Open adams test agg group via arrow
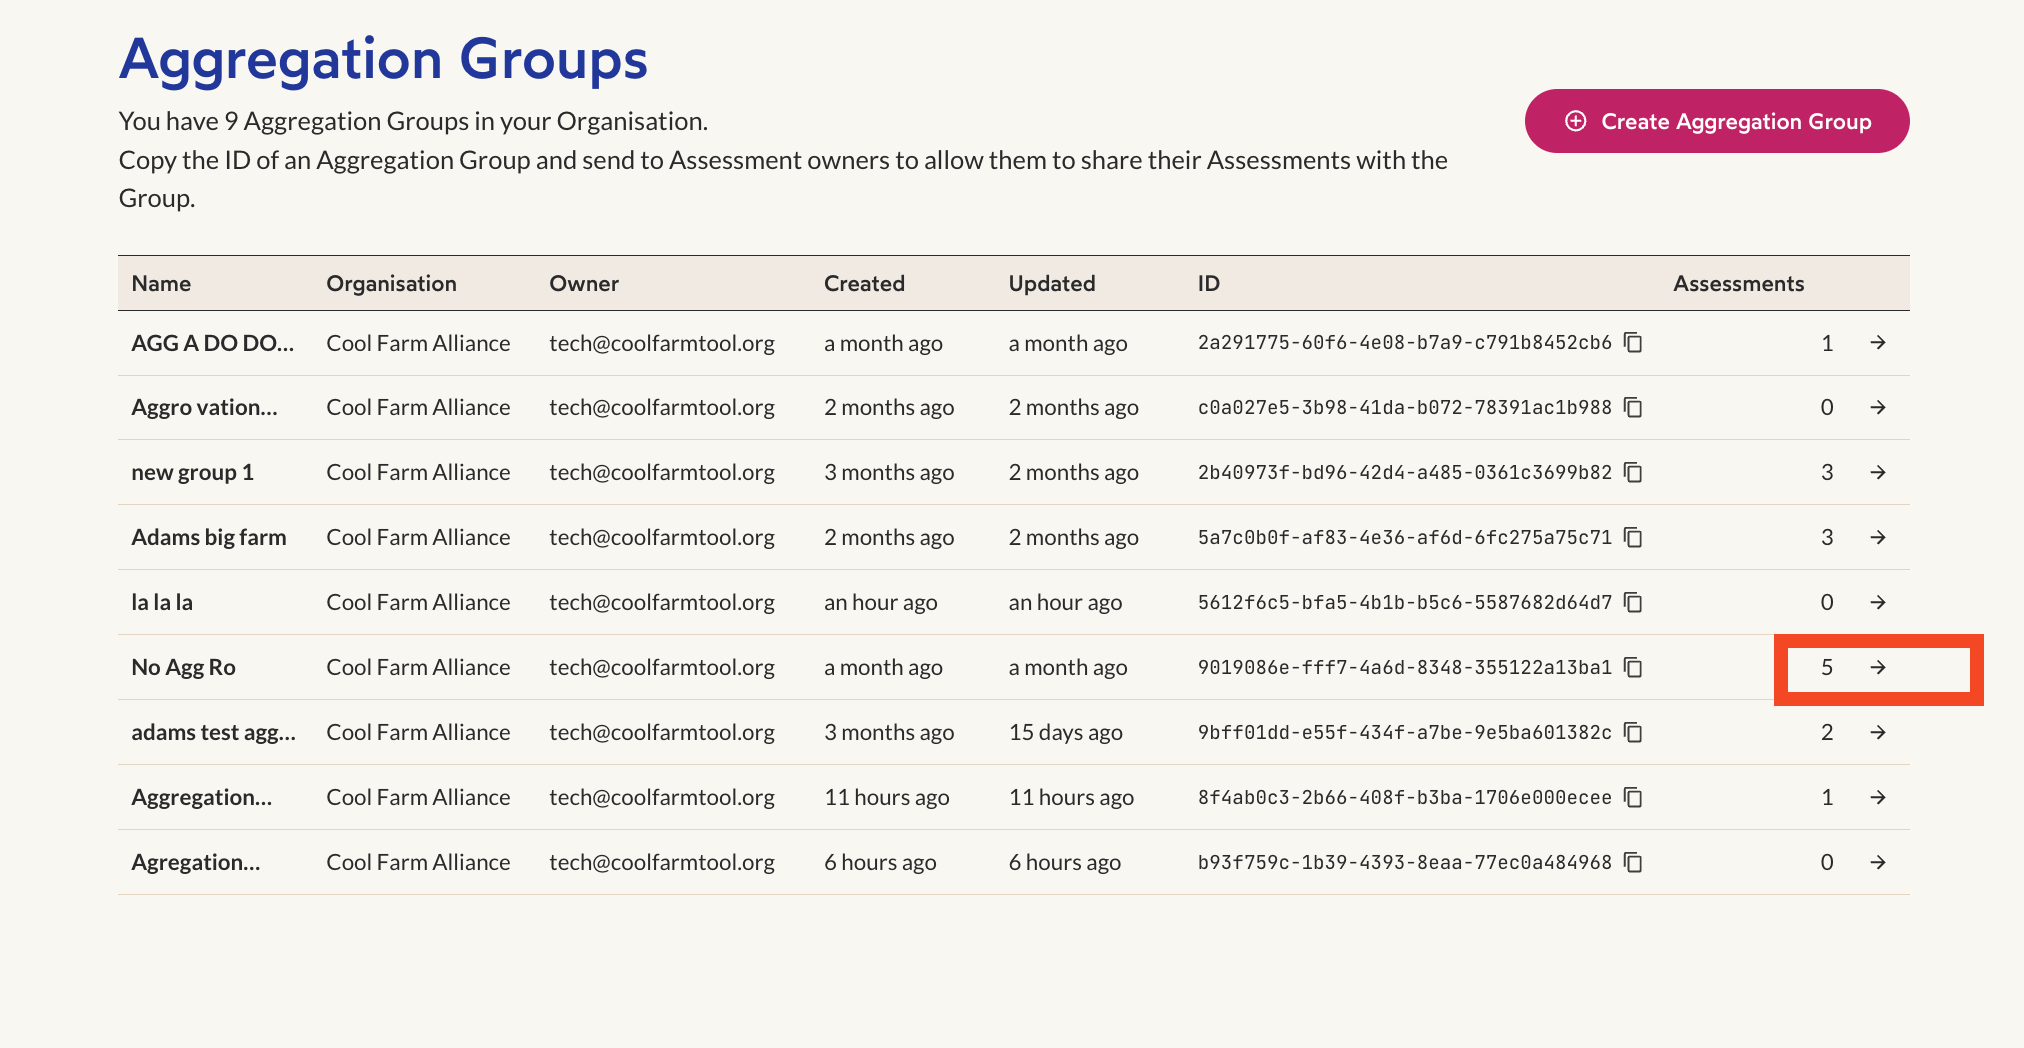Image resolution: width=2024 pixels, height=1048 pixels. (1878, 733)
